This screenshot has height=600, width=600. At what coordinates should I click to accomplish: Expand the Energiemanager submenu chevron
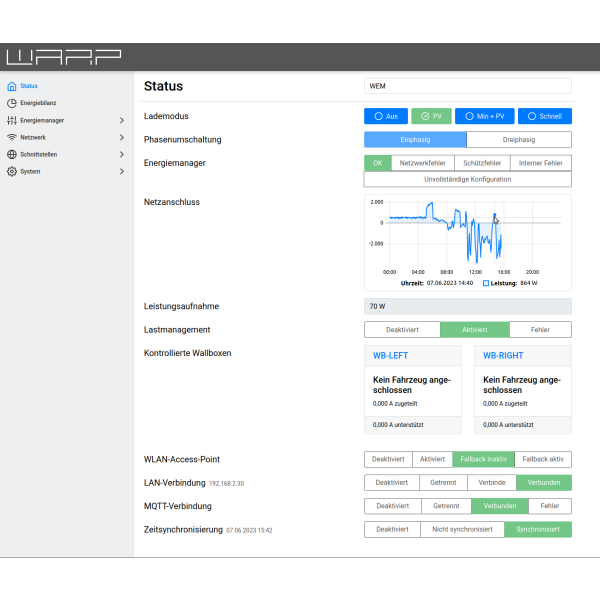[x=122, y=120]
